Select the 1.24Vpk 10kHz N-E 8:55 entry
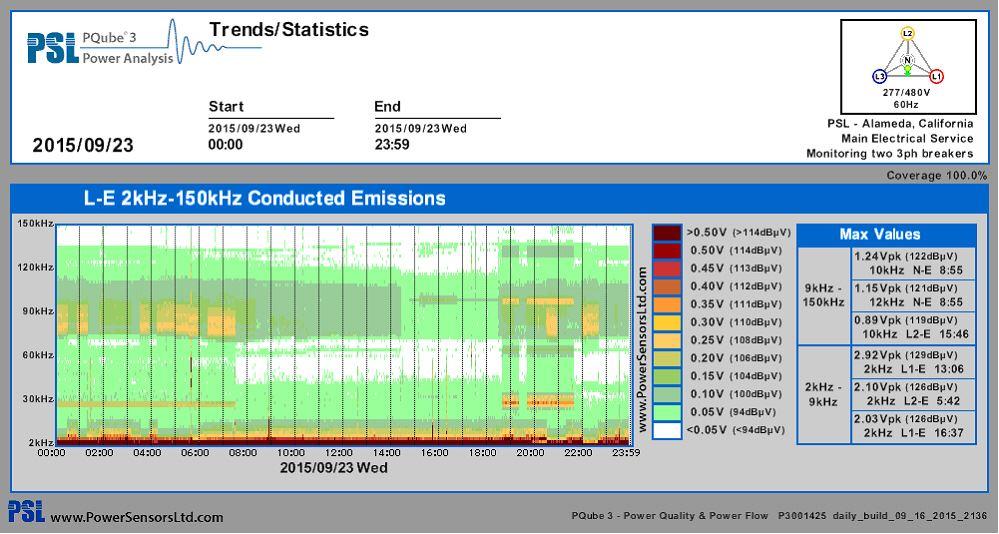This screenshot has height=534, width=999. pyautogui.click(x=911, y=263)
